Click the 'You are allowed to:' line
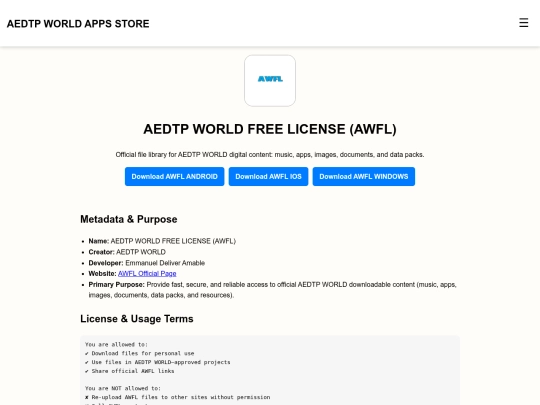540x405 pixels. tap(116, 344)
